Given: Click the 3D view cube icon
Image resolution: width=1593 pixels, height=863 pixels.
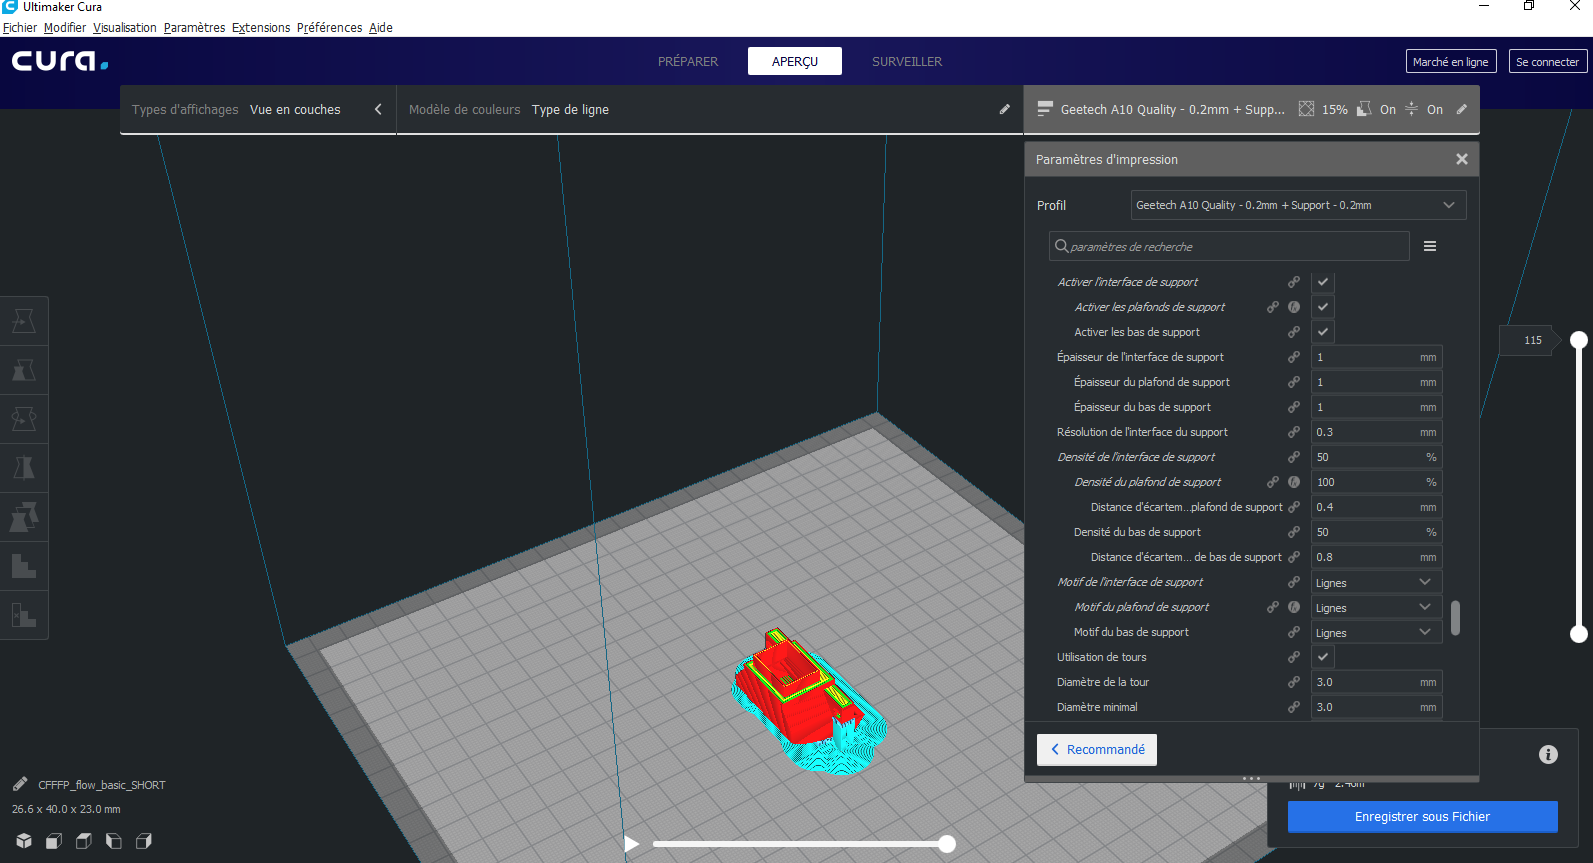Looking at the screenshot, I should point(24,841).
